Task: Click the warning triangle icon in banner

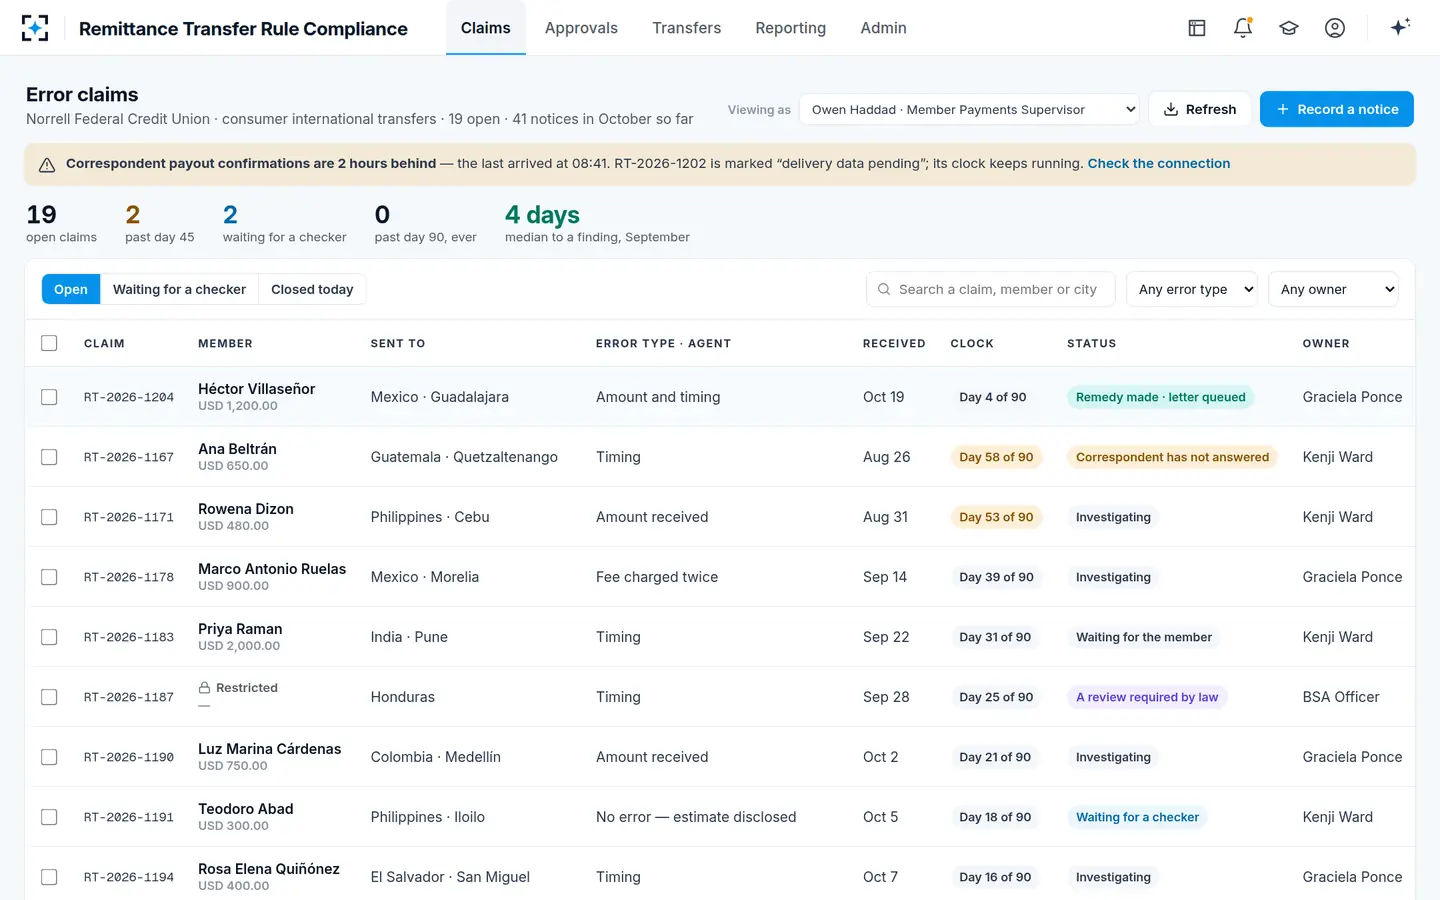Action: click(x=46, y=165)
